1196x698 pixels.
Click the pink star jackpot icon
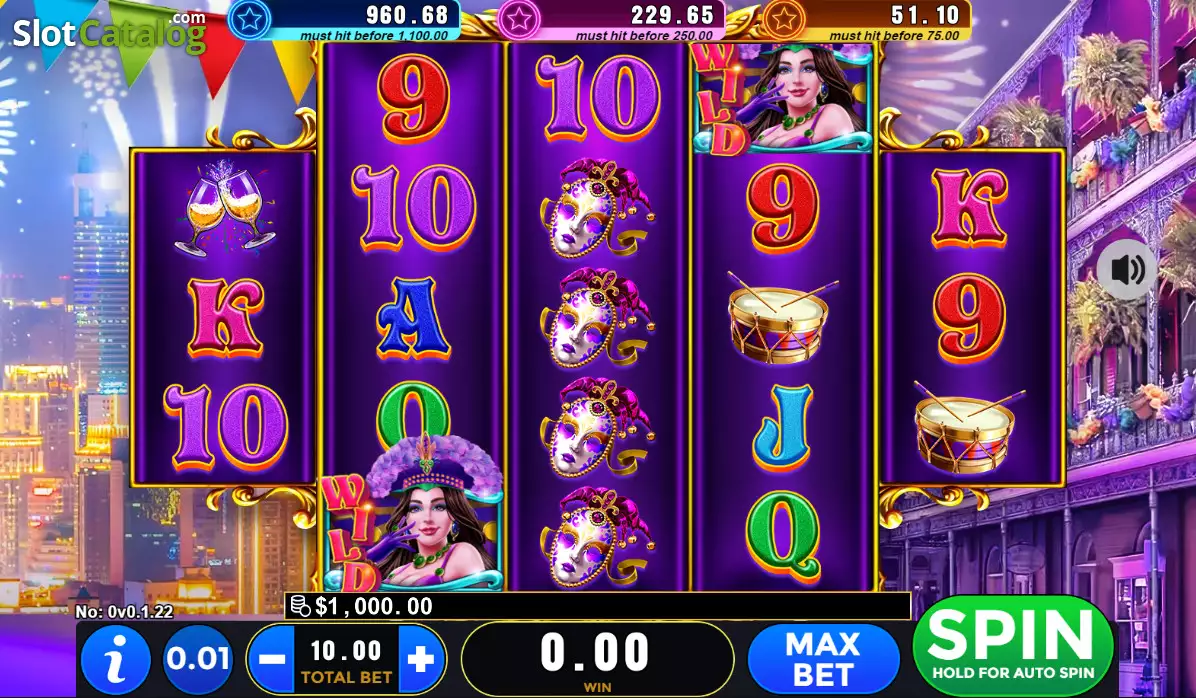[x=519, y=19]
